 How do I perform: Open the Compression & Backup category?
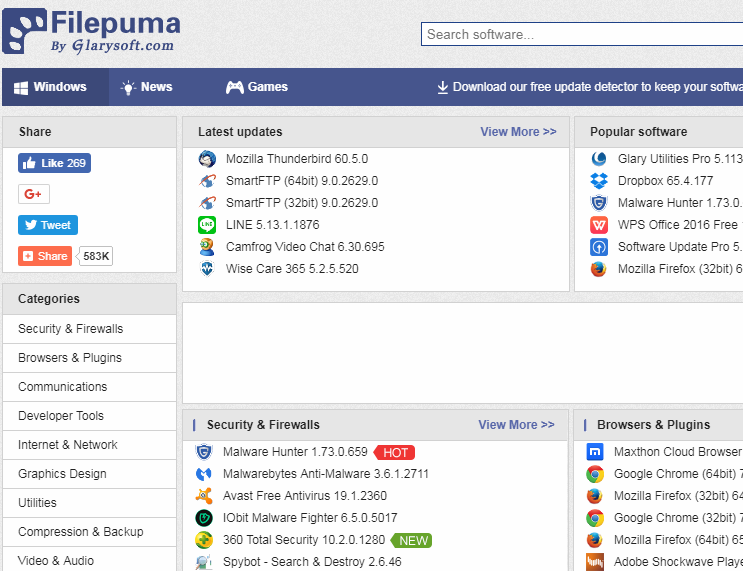pyautogui.click(x=90, y=532)
